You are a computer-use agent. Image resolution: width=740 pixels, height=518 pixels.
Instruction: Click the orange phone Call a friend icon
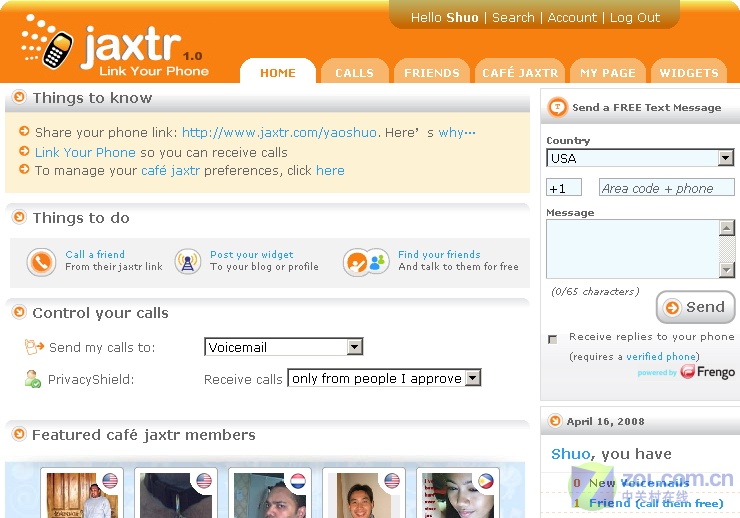(41, 262)
